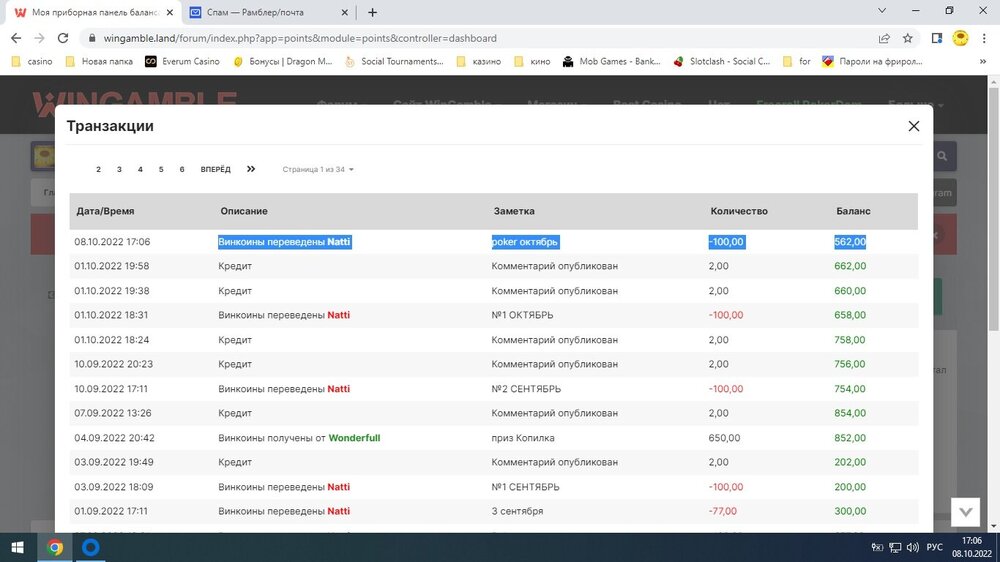Navigate back with the browser back arrow
1000x562 pixels.
pyautogui.click(x=16, y=38)
